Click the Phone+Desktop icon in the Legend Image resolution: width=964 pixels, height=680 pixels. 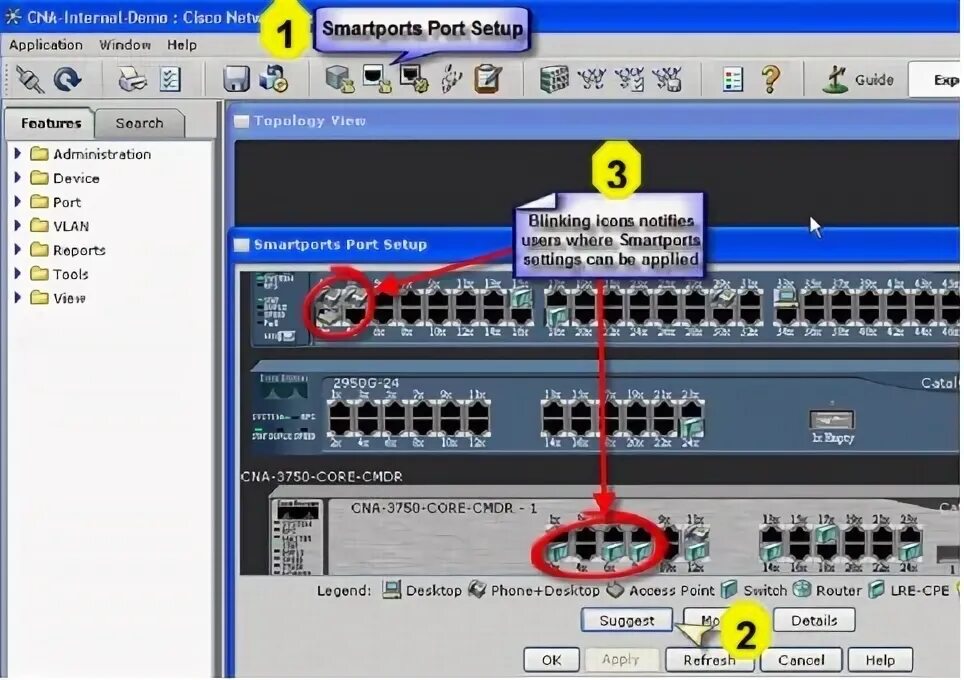click(x=476, y=589)
